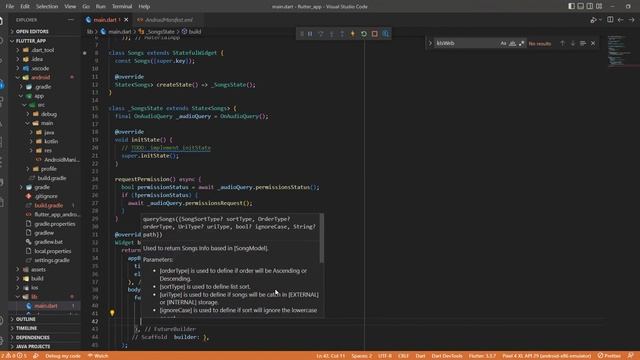Collapse the android folder
The height and width of the screenshot is (360, 640).
pos(45,77)
